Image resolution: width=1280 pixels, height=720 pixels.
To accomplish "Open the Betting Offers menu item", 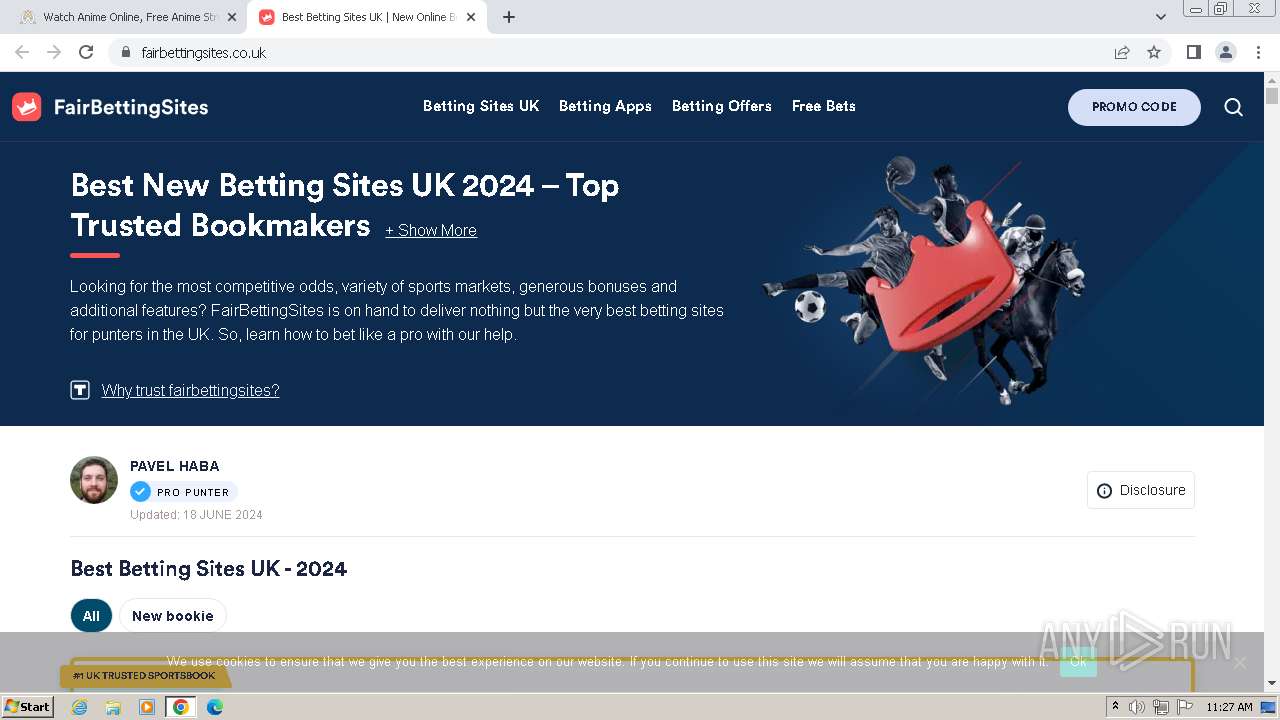I will point(722,106).
